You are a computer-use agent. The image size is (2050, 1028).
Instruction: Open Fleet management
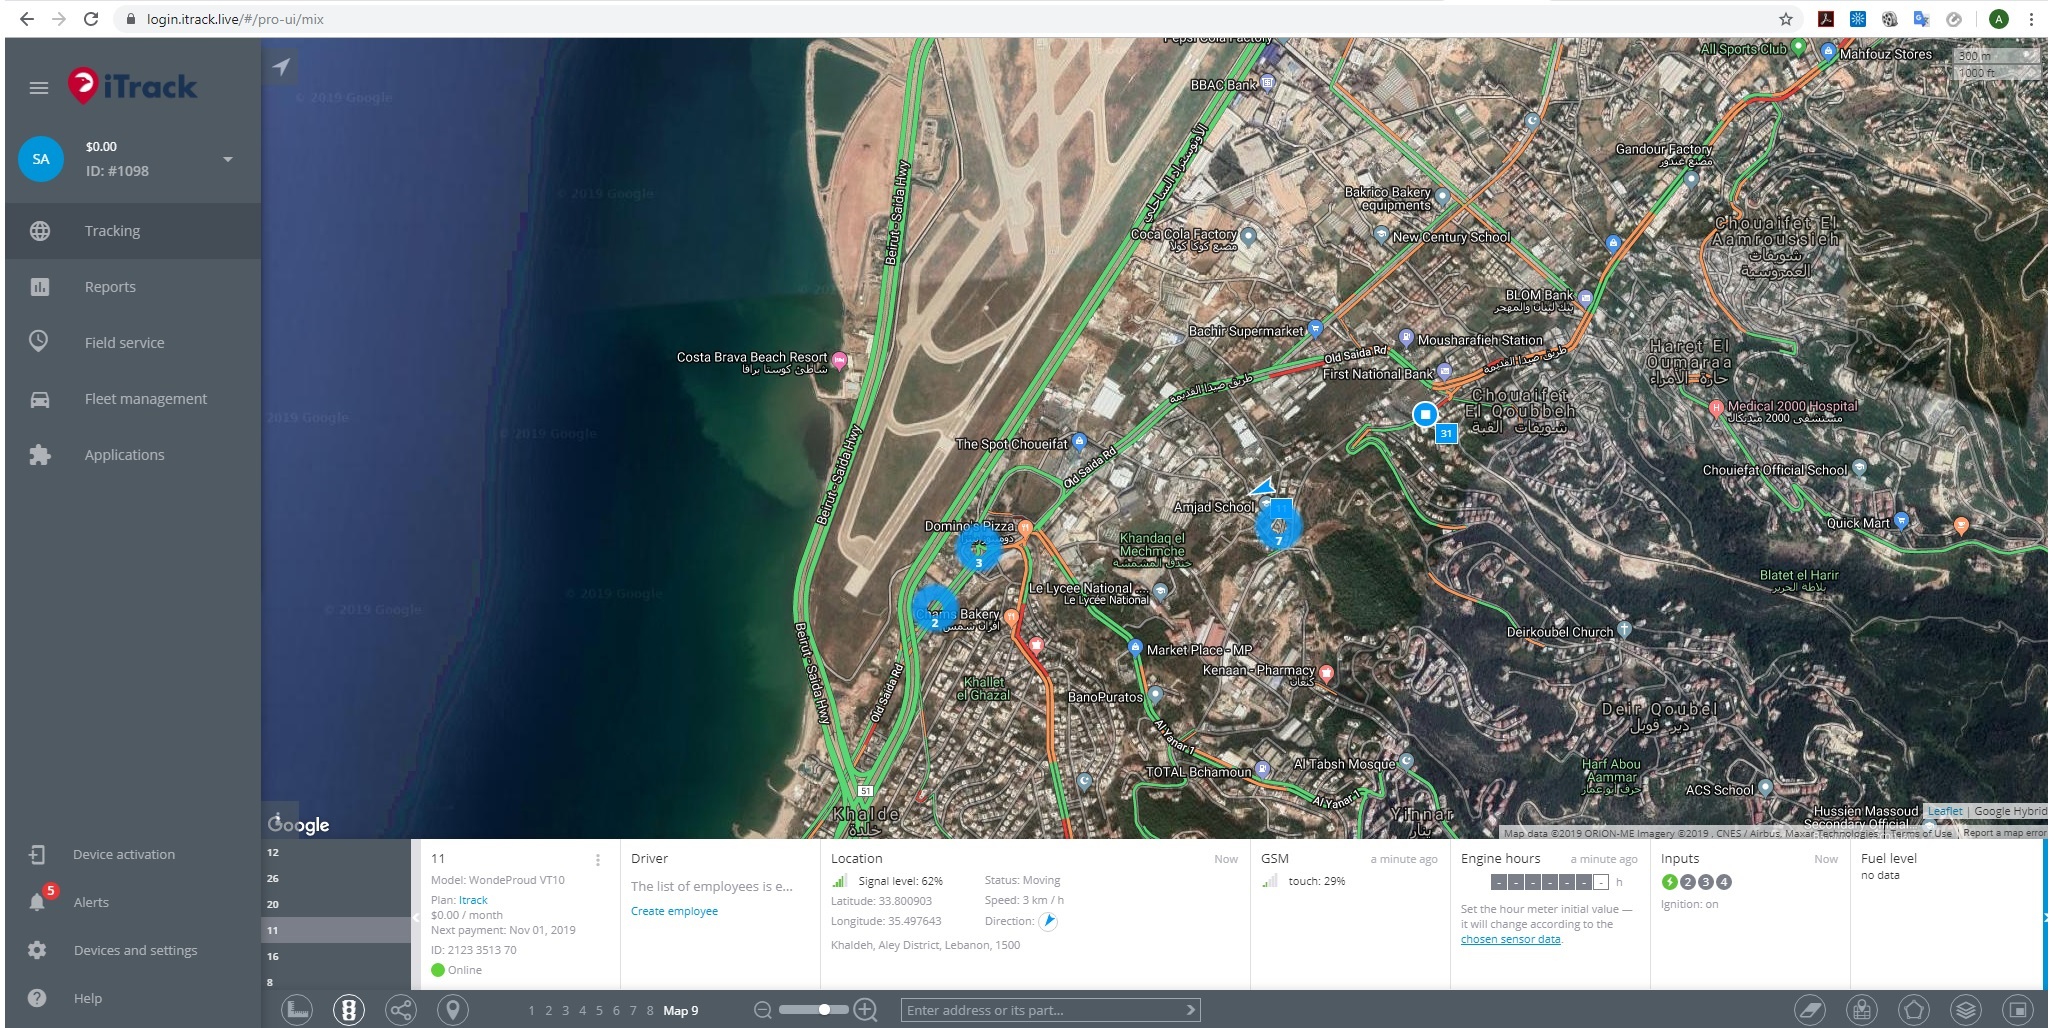click(132, 399)
